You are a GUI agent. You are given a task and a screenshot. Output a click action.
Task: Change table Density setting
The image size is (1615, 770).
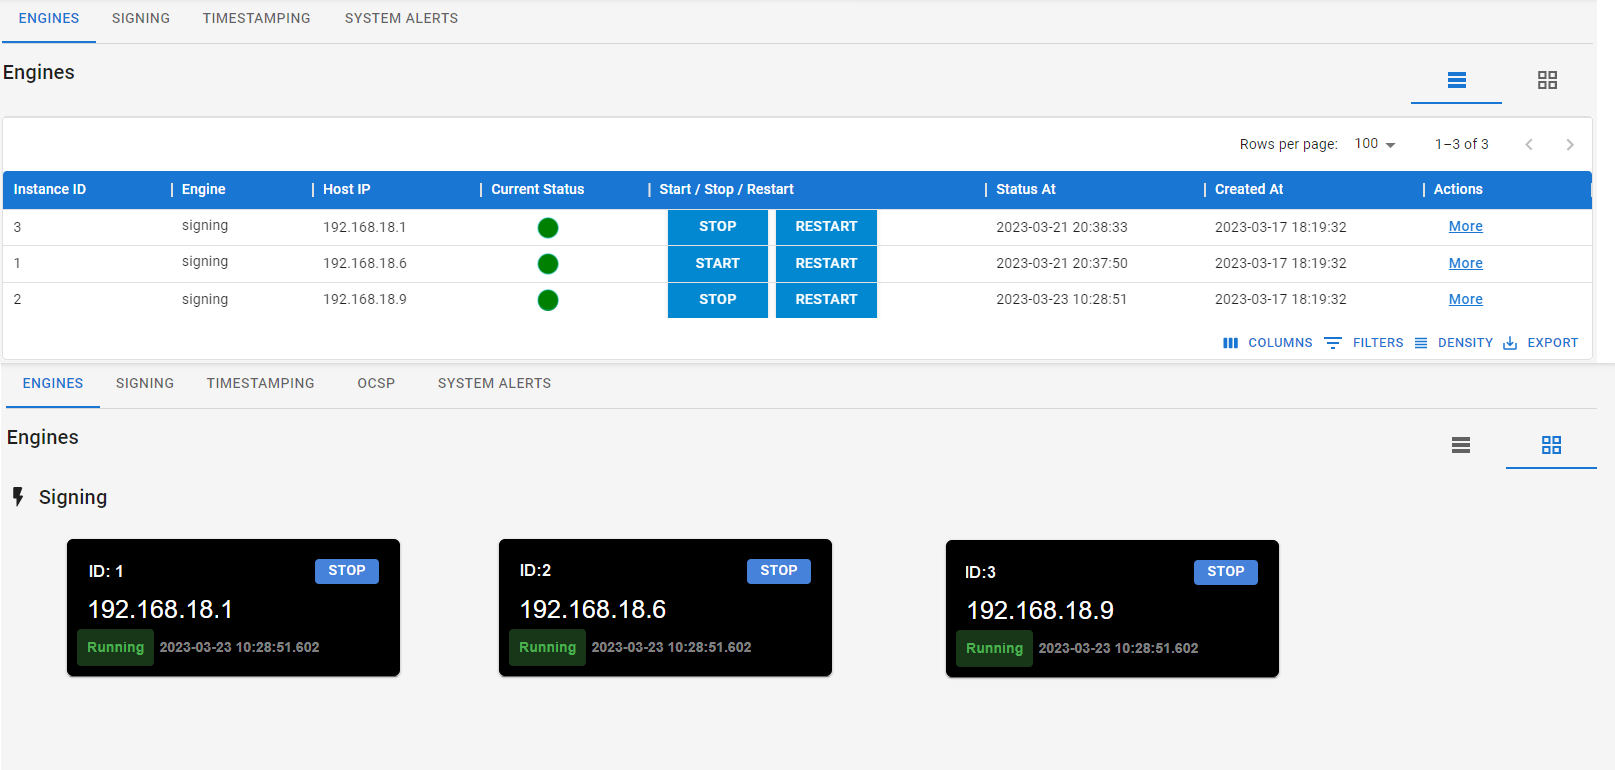[x=1453, y=343]
